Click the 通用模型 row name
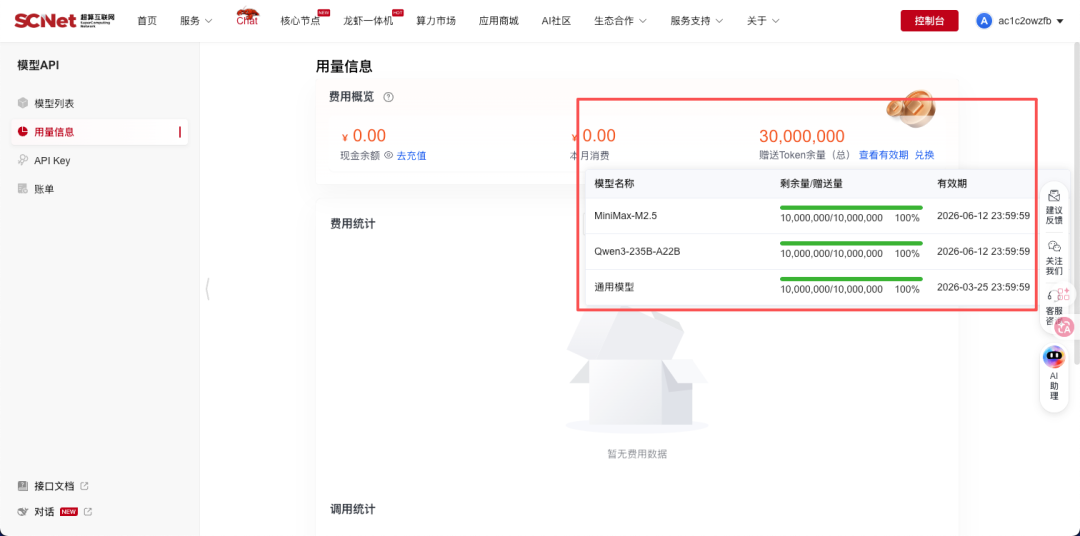Viewport: 1080px width, 536px height. [x=614, y=287]
